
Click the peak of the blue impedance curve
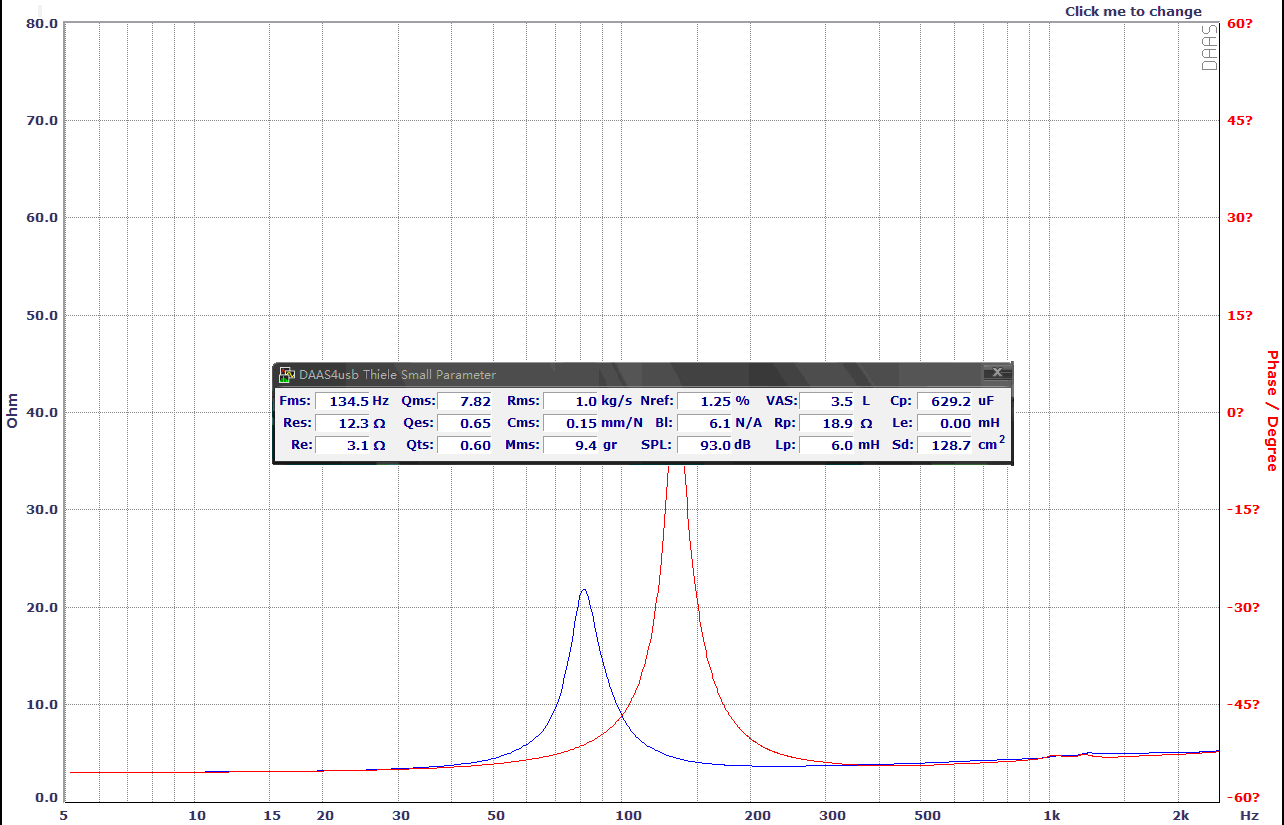point(583,590)
